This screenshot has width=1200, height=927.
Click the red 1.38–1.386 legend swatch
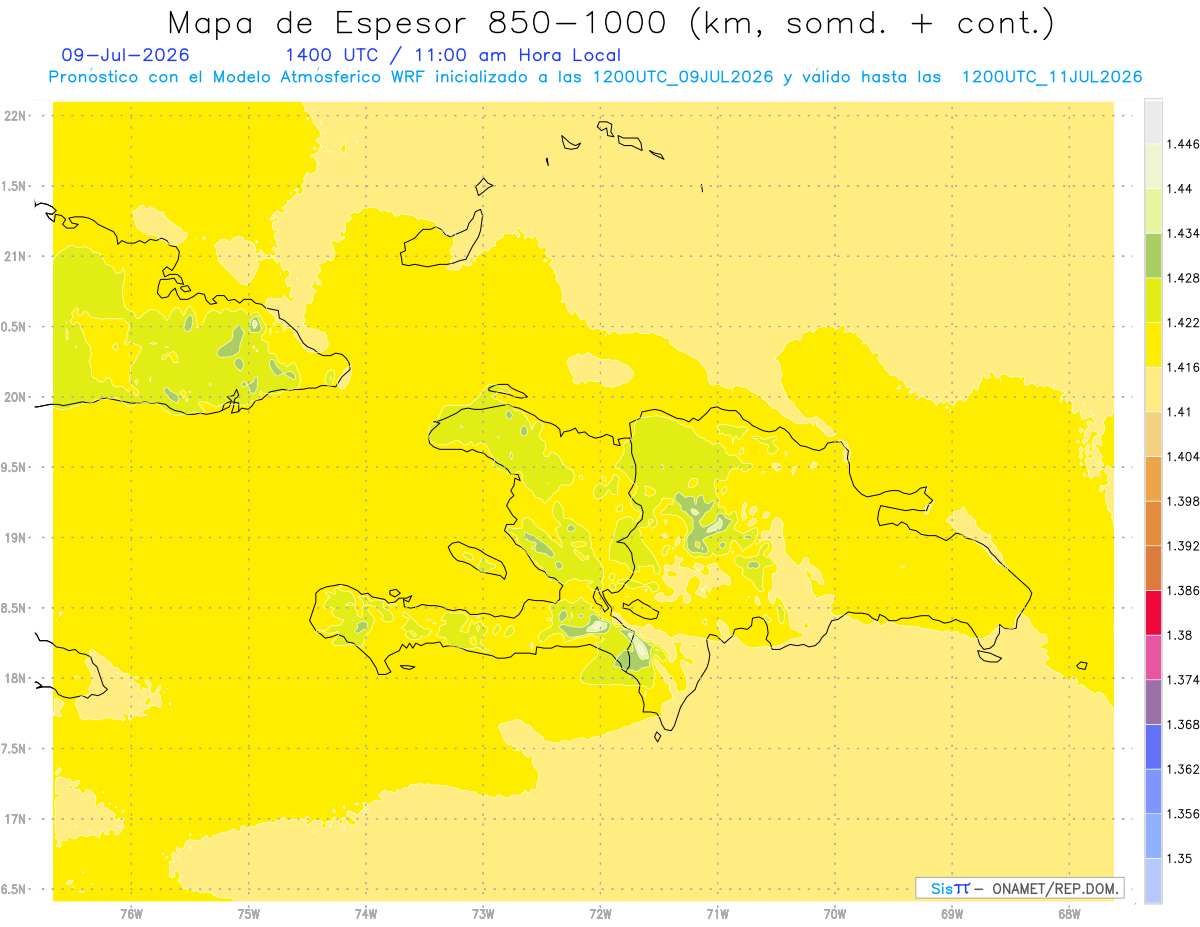point(1153,613)
